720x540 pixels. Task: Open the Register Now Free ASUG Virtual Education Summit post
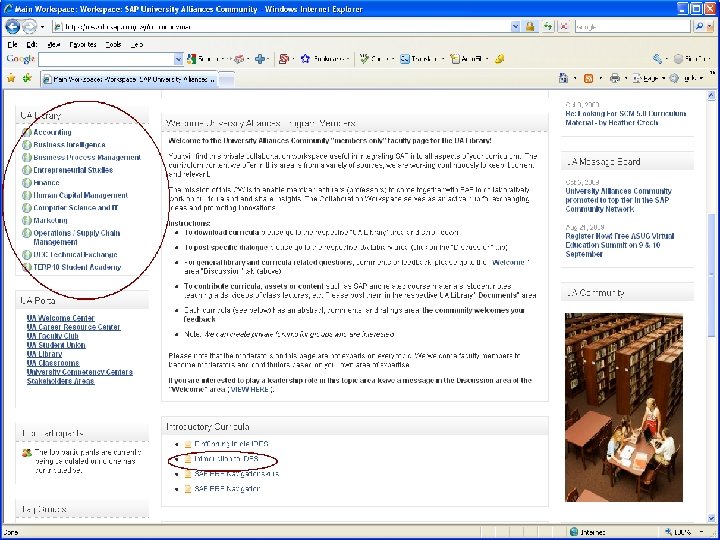(620, 245)
